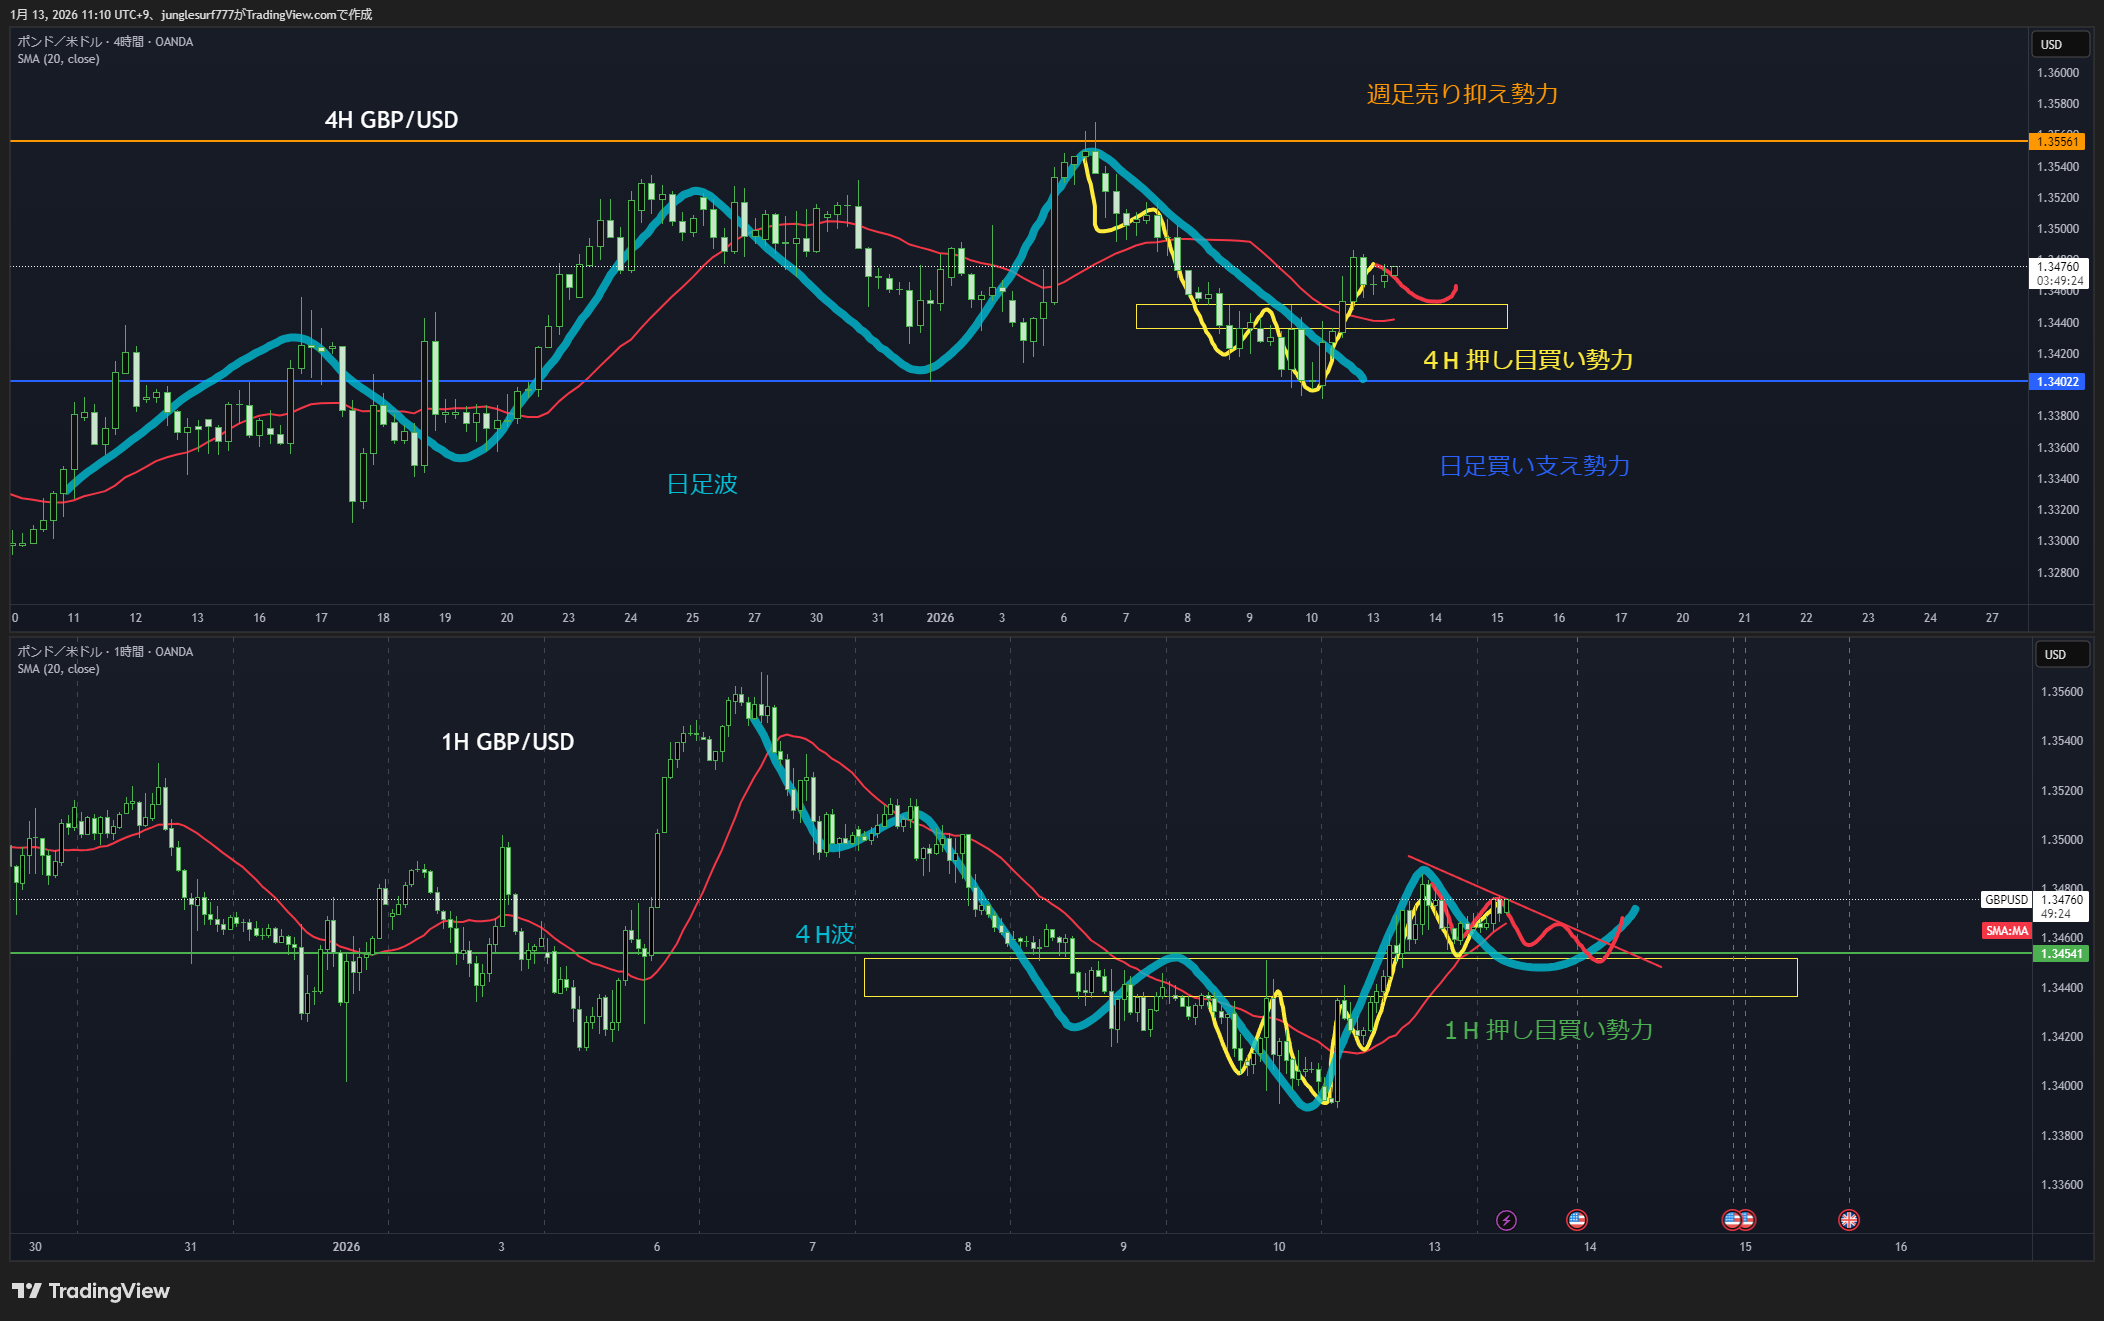Click the green 1.34541 price label
The width and height of the screenshot is (2104, 1321).
coord(2061,954)
